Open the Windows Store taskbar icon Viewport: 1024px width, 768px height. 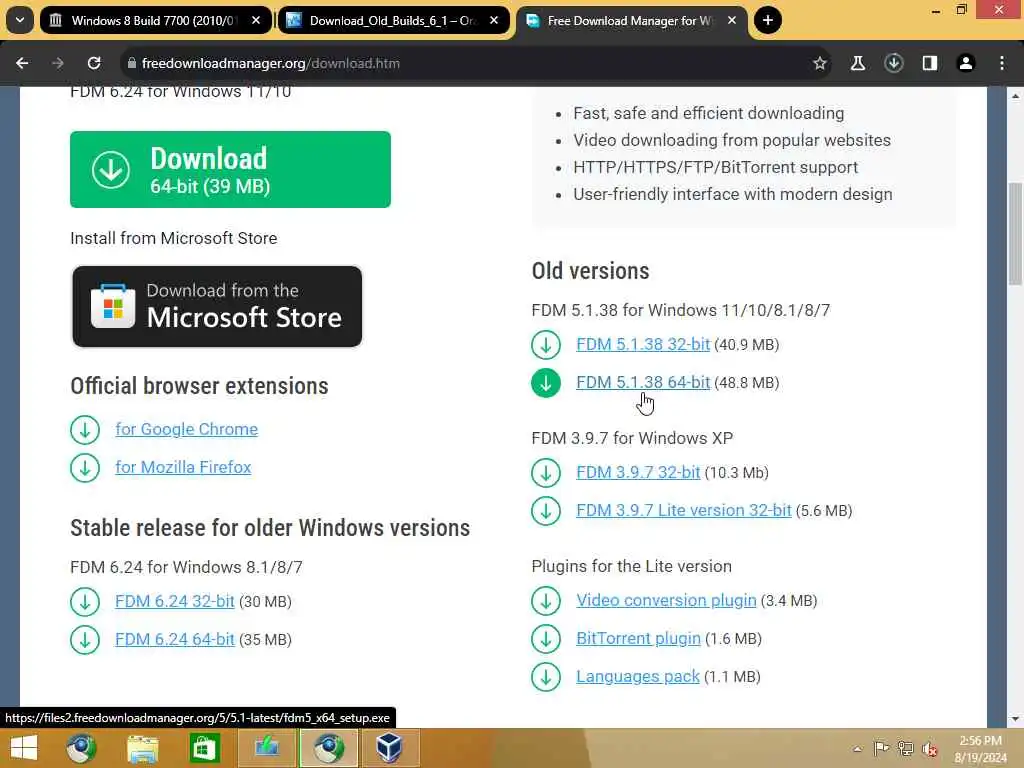click(x=204, y=748)
